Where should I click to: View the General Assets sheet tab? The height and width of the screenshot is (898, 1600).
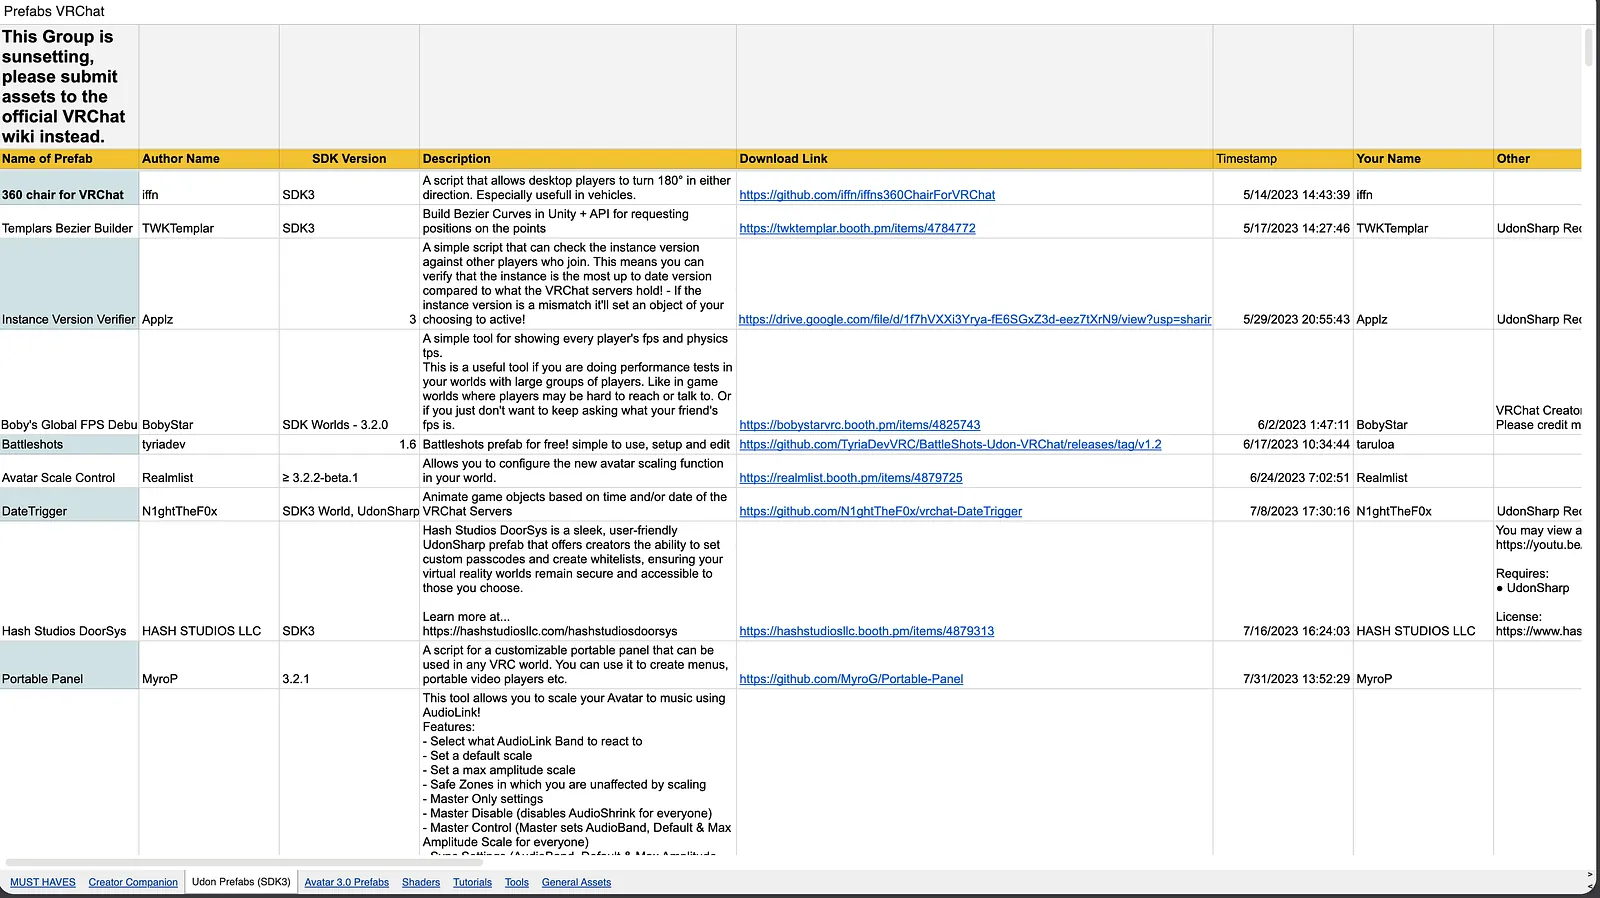(576, 882)
